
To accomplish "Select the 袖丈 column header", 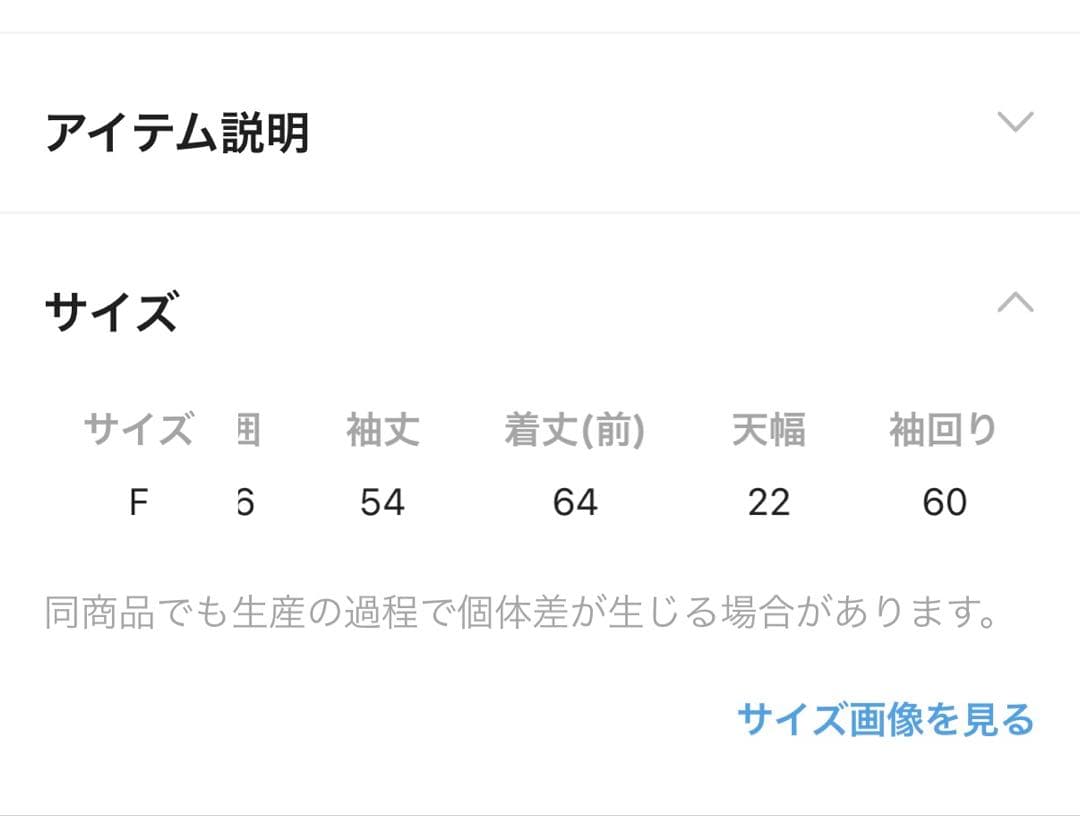I will [383, 431].
